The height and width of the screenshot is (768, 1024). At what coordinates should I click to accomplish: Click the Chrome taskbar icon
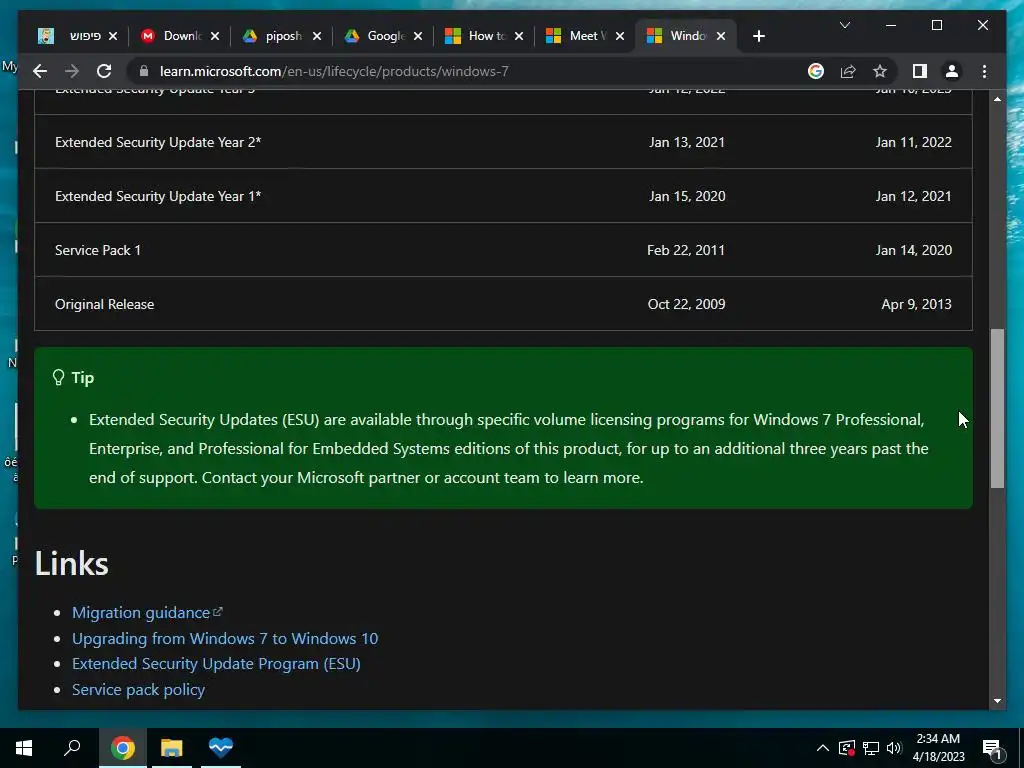(x=122, y=748)
